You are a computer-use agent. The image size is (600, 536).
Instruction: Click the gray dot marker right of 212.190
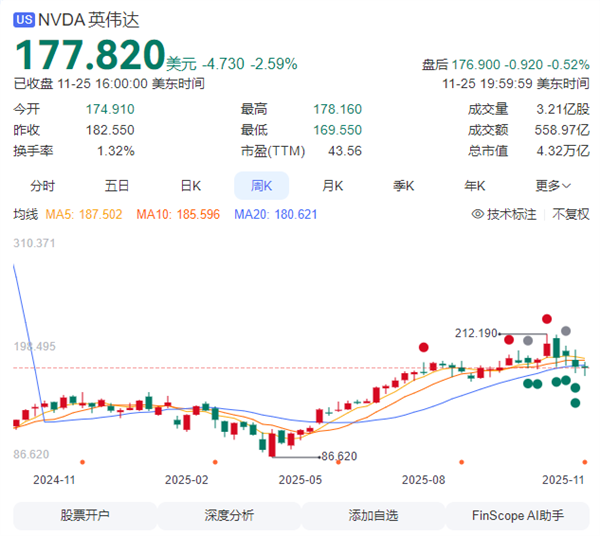pos(527,341)
